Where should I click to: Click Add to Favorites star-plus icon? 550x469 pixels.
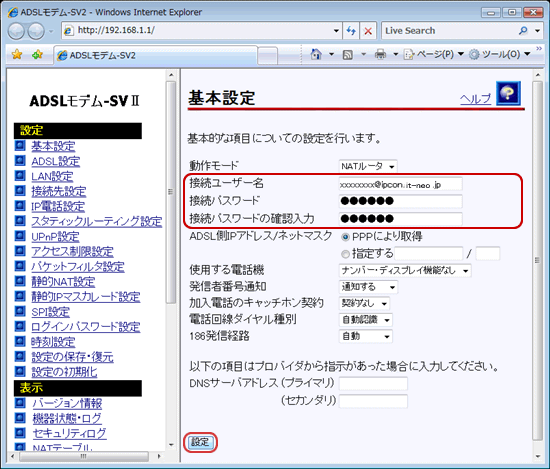point(37,54)
